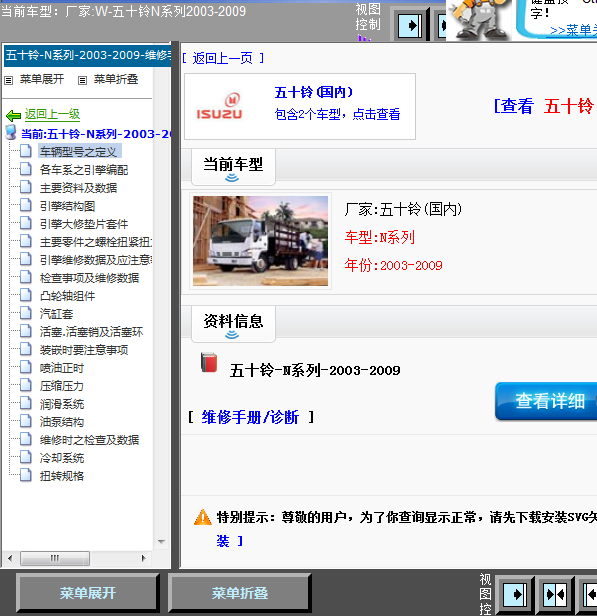
Task: Click page icon next to 压缩压力
Action: [26, 385]
